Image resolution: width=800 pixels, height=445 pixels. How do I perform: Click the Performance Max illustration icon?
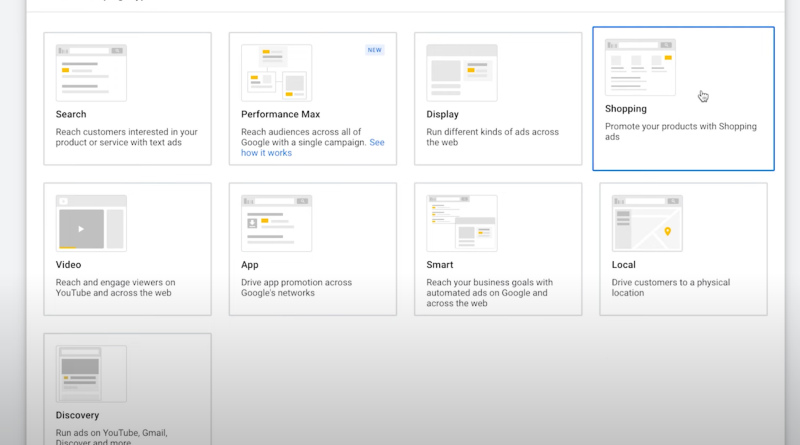tap(276, 72)
